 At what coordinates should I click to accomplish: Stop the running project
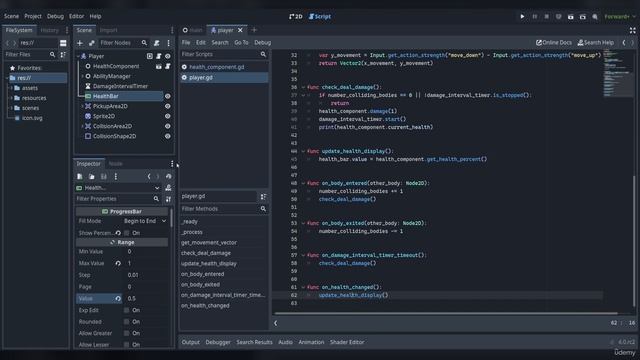click(x=547, y=16)
